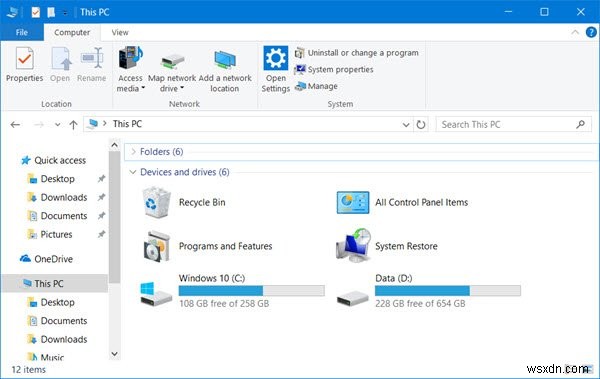Open Documents under Quick access
The image size is (600, 379).
(57, 216)
